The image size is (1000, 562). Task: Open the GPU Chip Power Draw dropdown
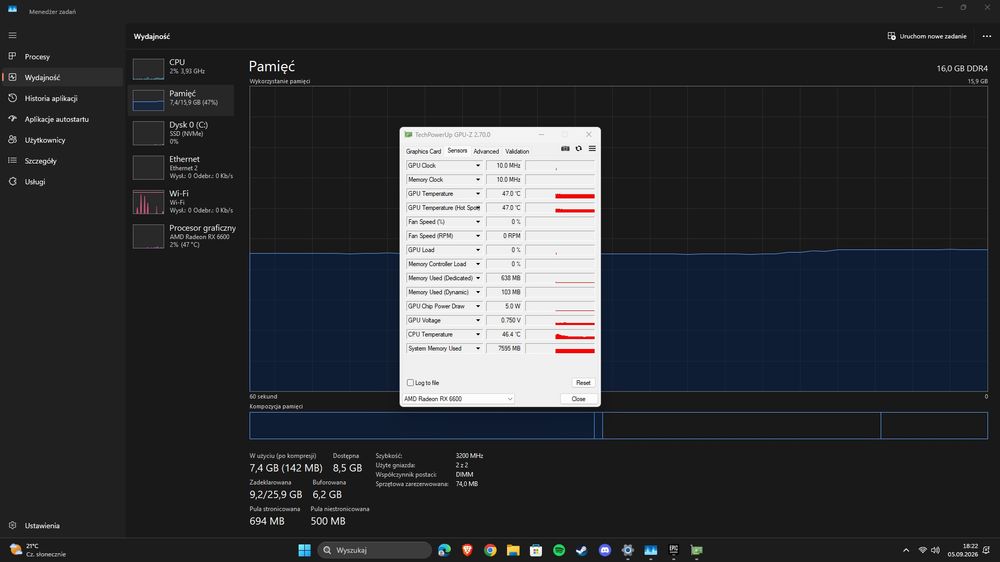(x=478, y=306)
